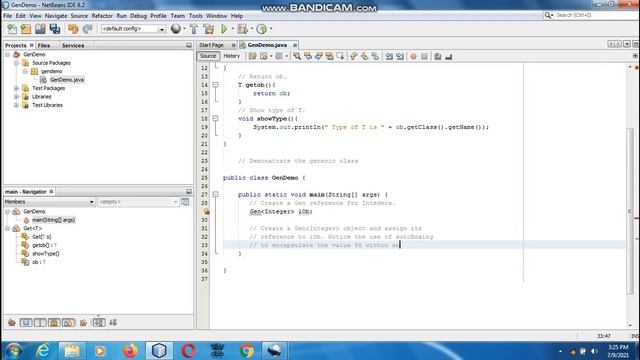Open Opera from the taskbar
This screenshot has height=360, width=640.
[x=188, y=351]
